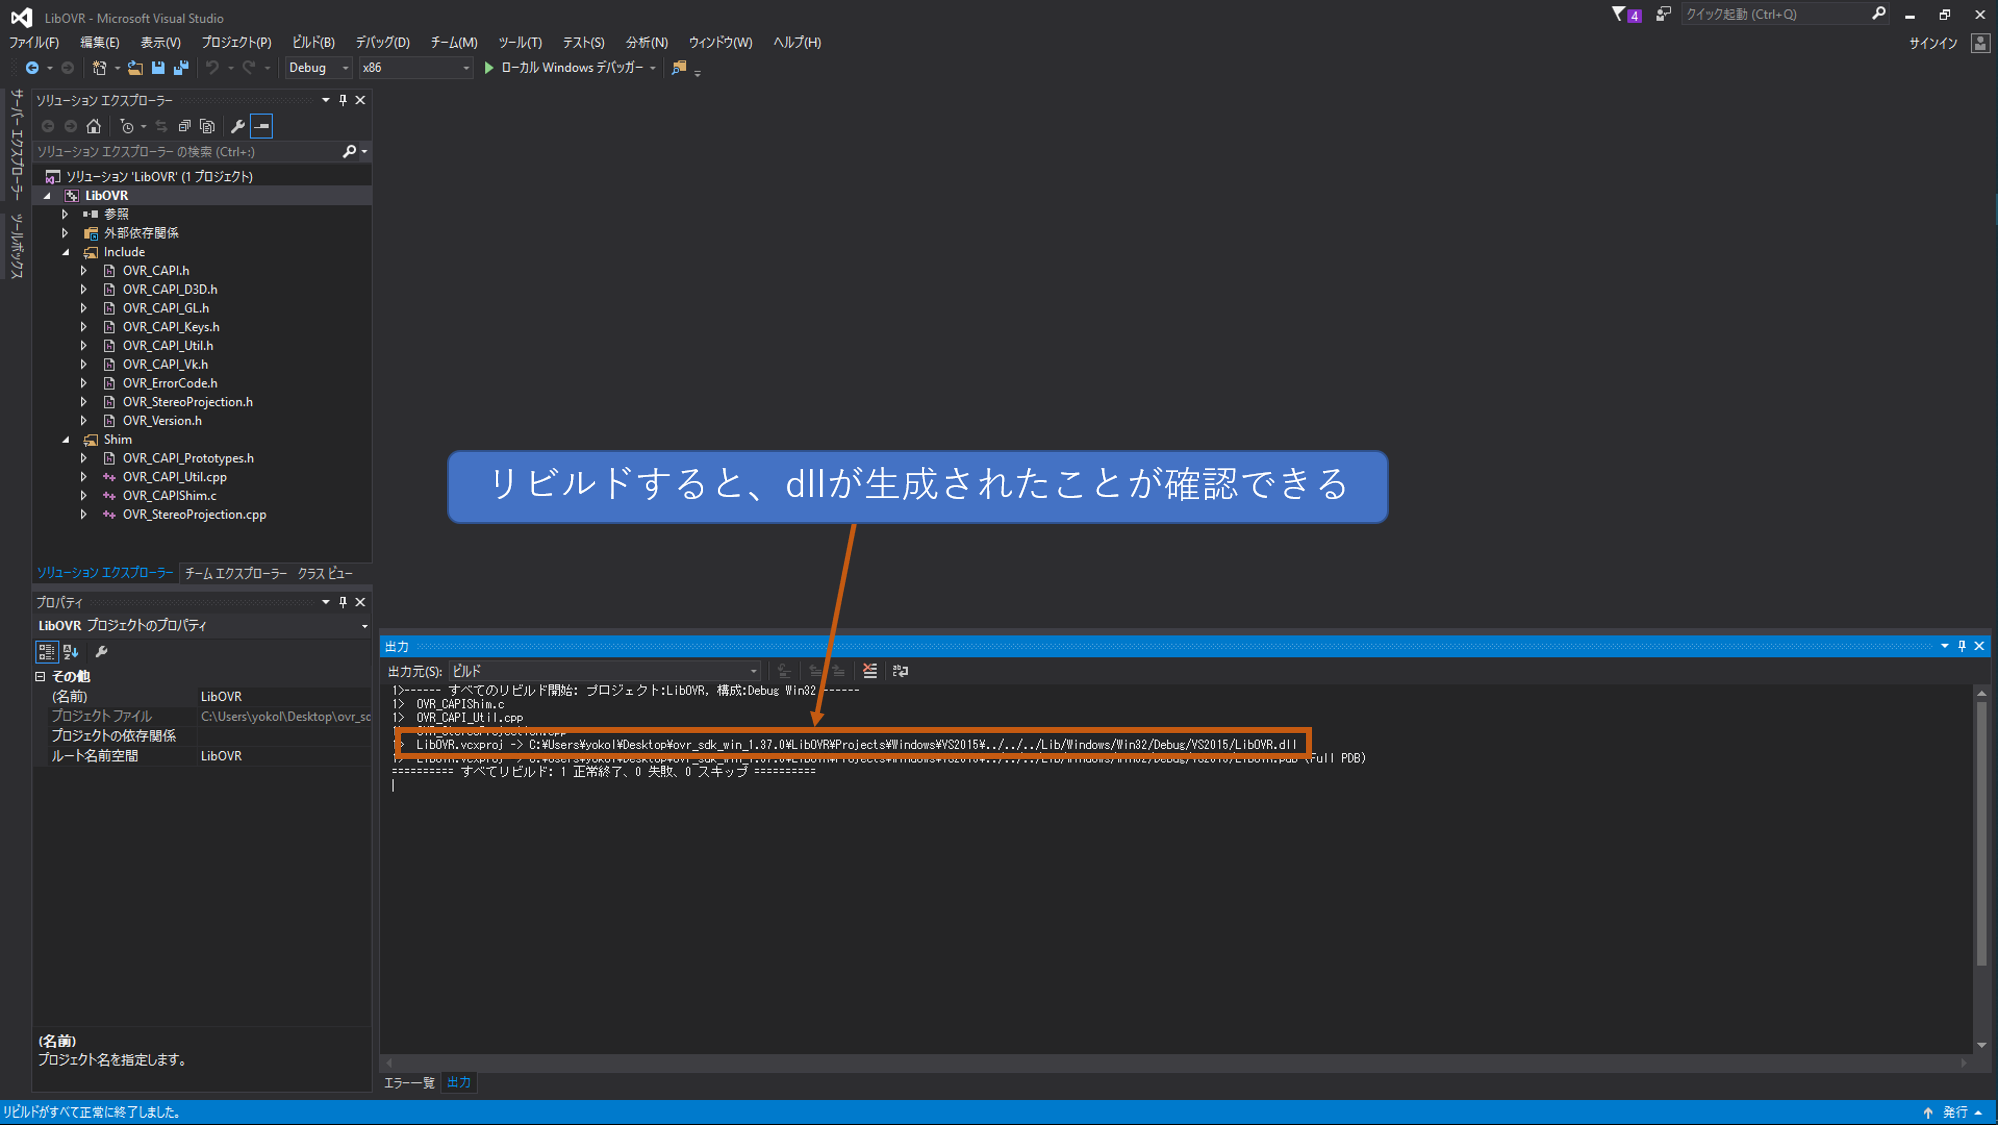This screenshot has width=1998, height=1125.
Task: Click the Sign in (サインイン) link
Action: pyautogui.click(x=1932, y=43)
